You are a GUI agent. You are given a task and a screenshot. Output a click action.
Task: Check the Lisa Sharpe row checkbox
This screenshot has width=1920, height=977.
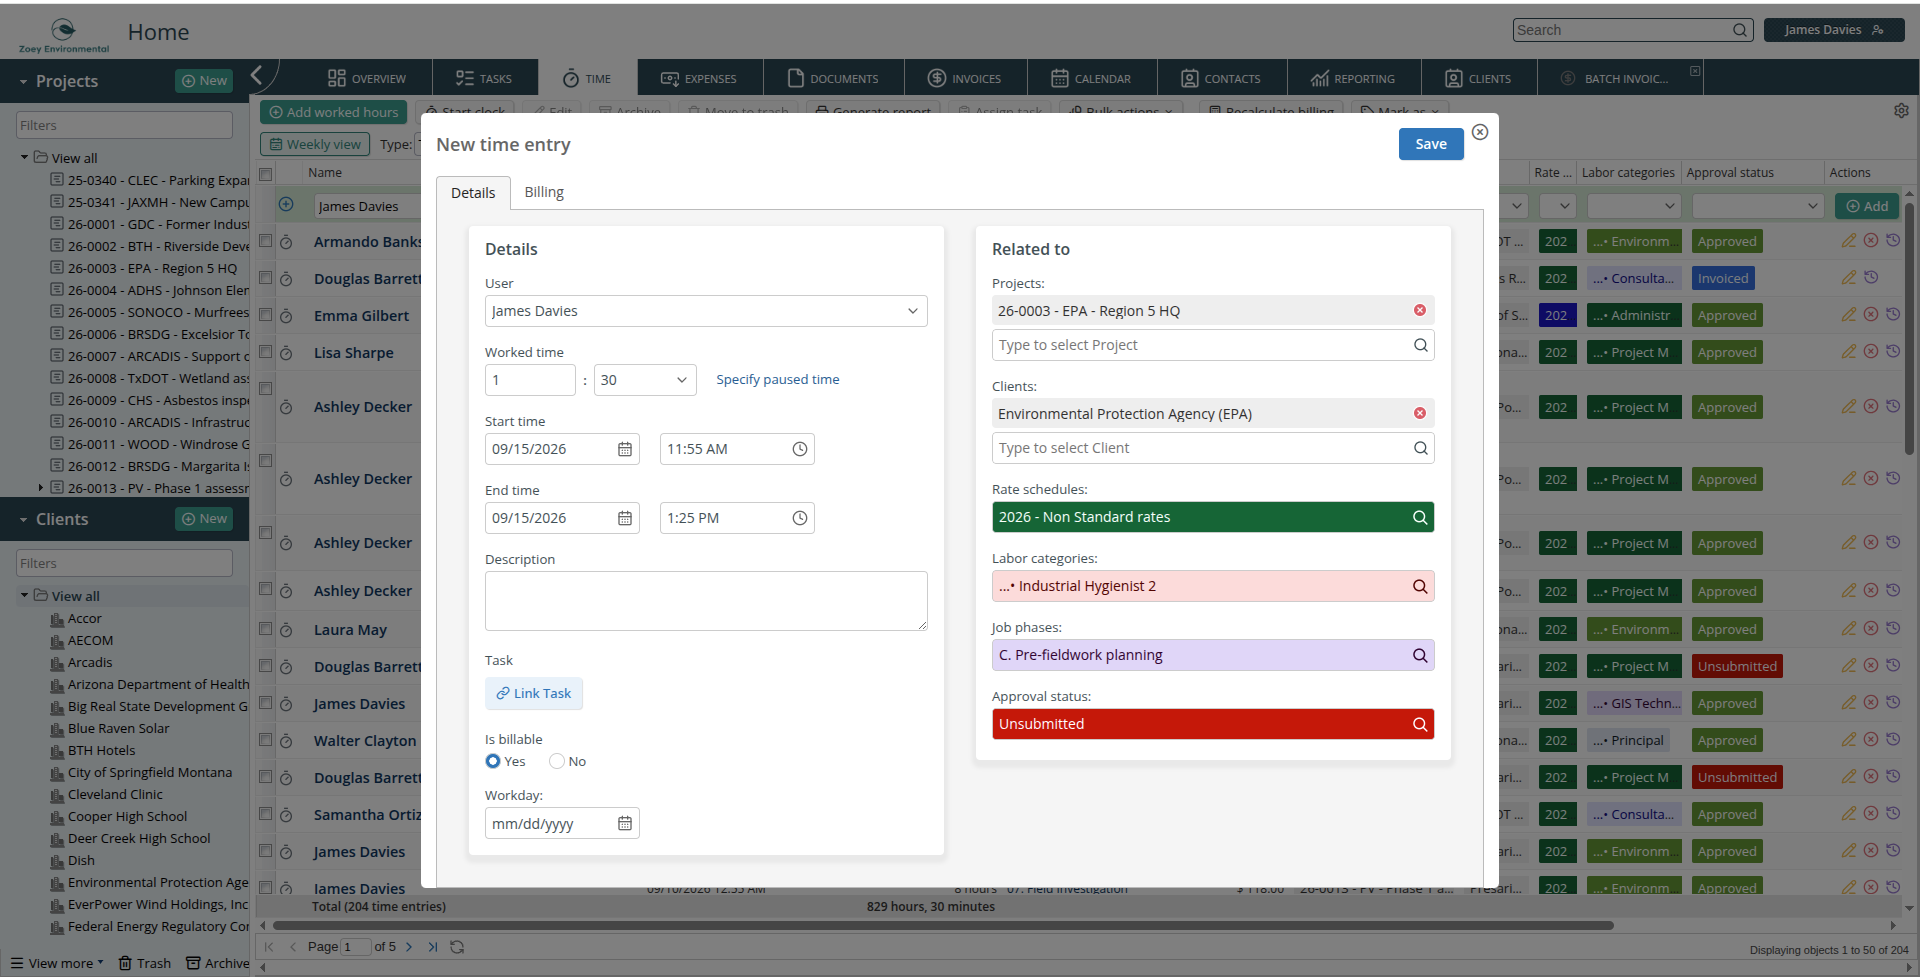266,352
